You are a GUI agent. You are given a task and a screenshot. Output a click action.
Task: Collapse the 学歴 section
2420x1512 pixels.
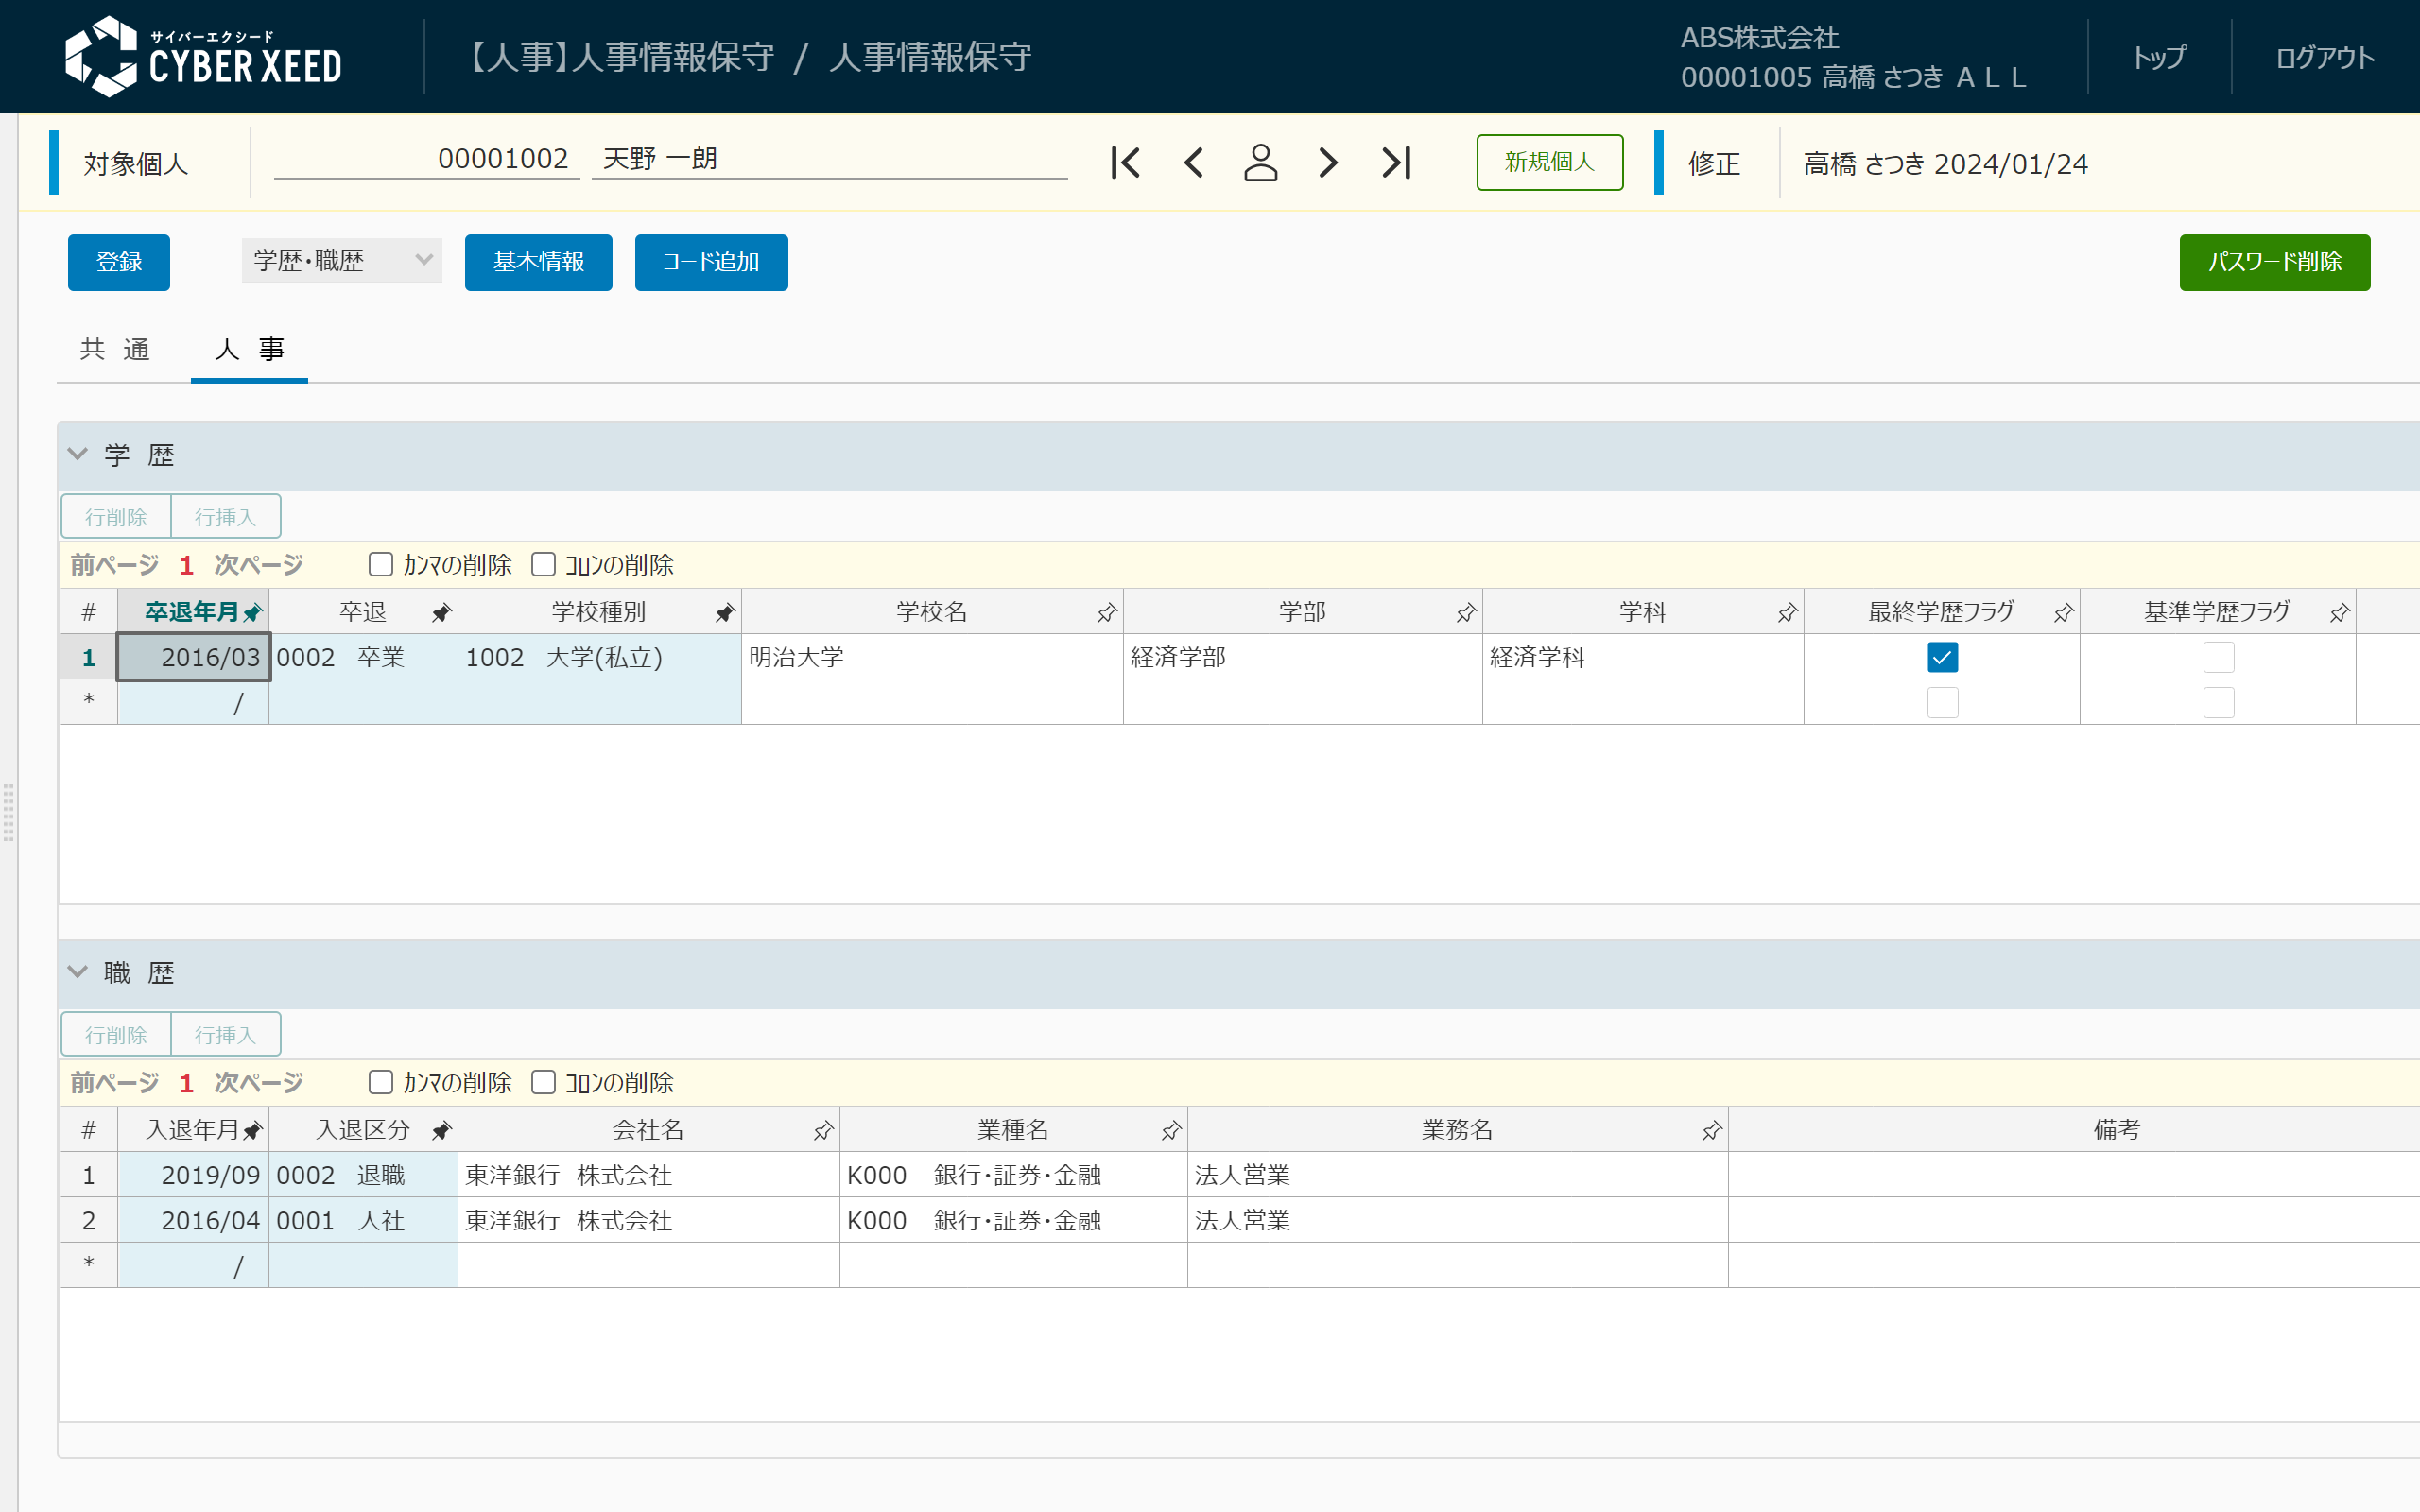(x=78, y=454)
